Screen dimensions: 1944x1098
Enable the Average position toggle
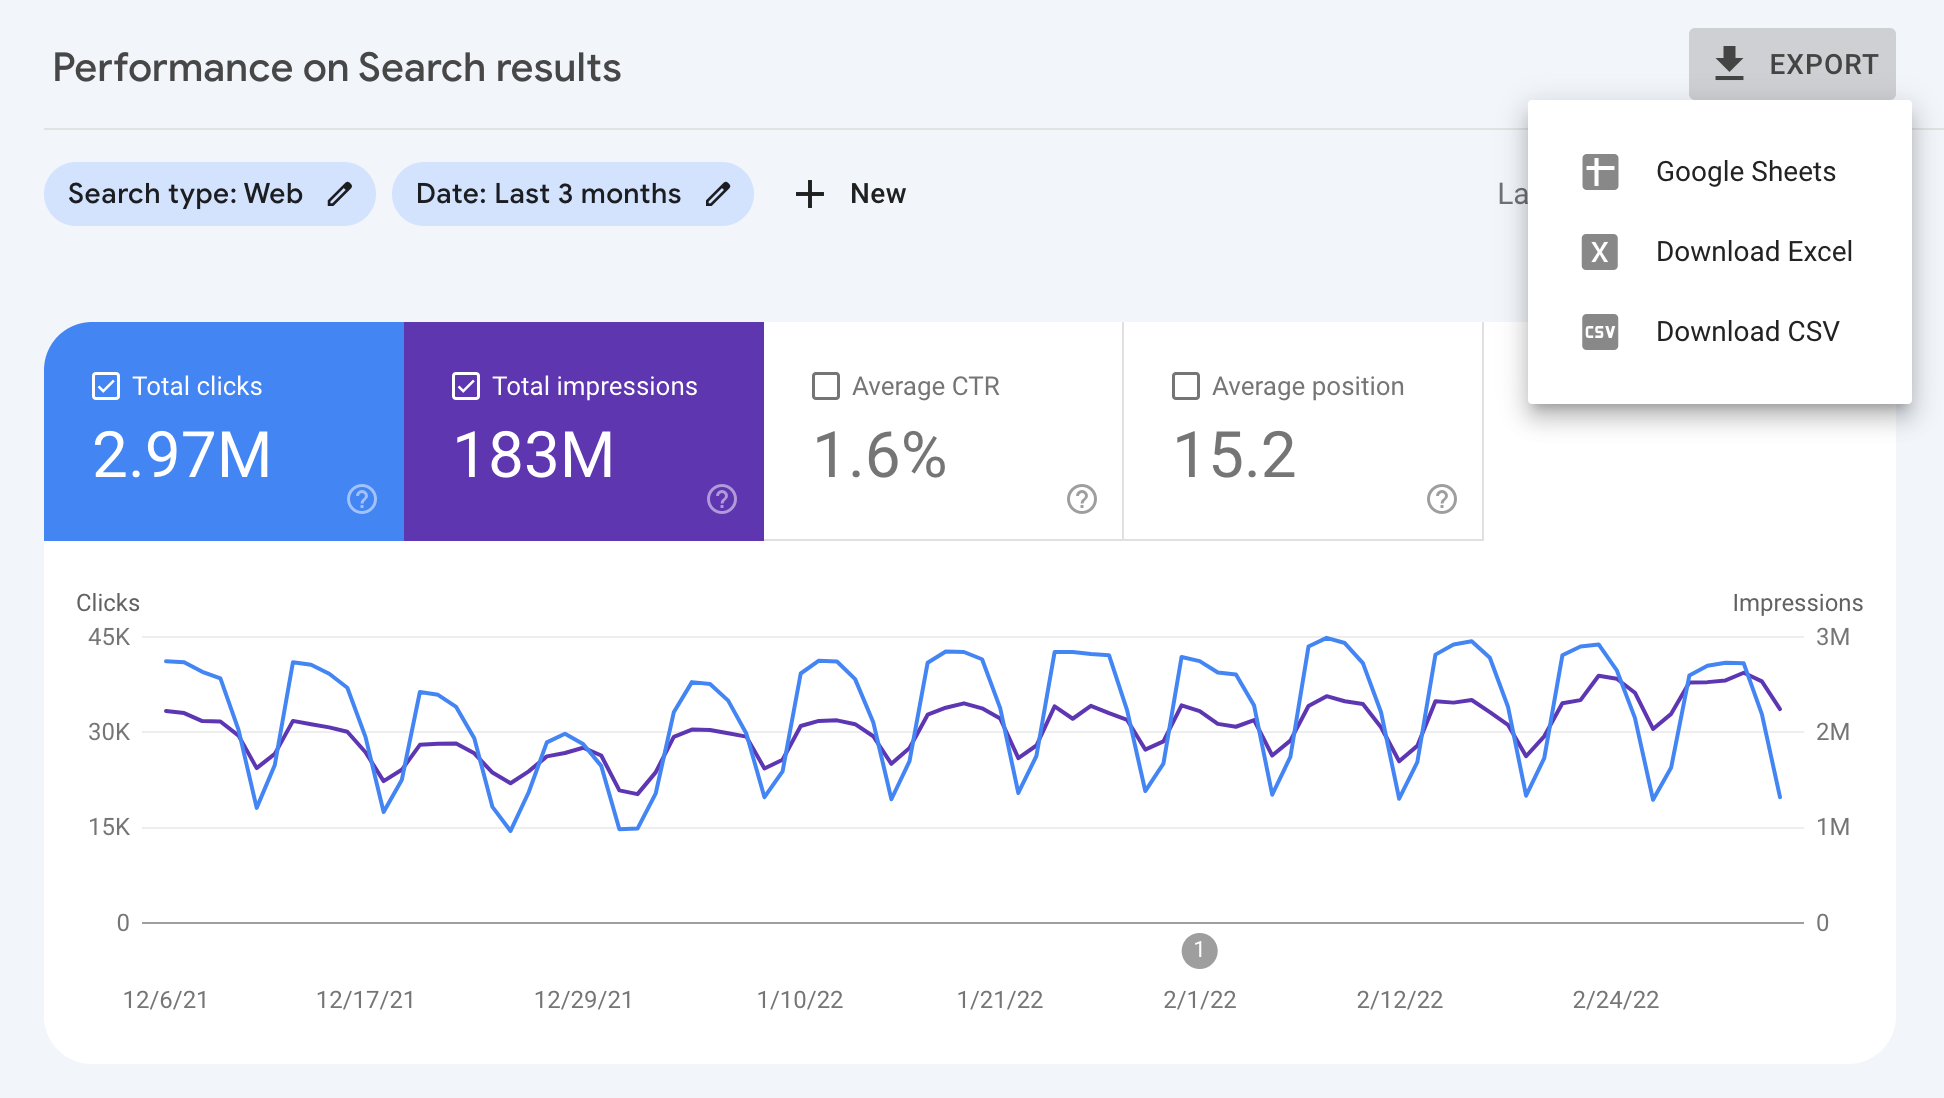1183,386
